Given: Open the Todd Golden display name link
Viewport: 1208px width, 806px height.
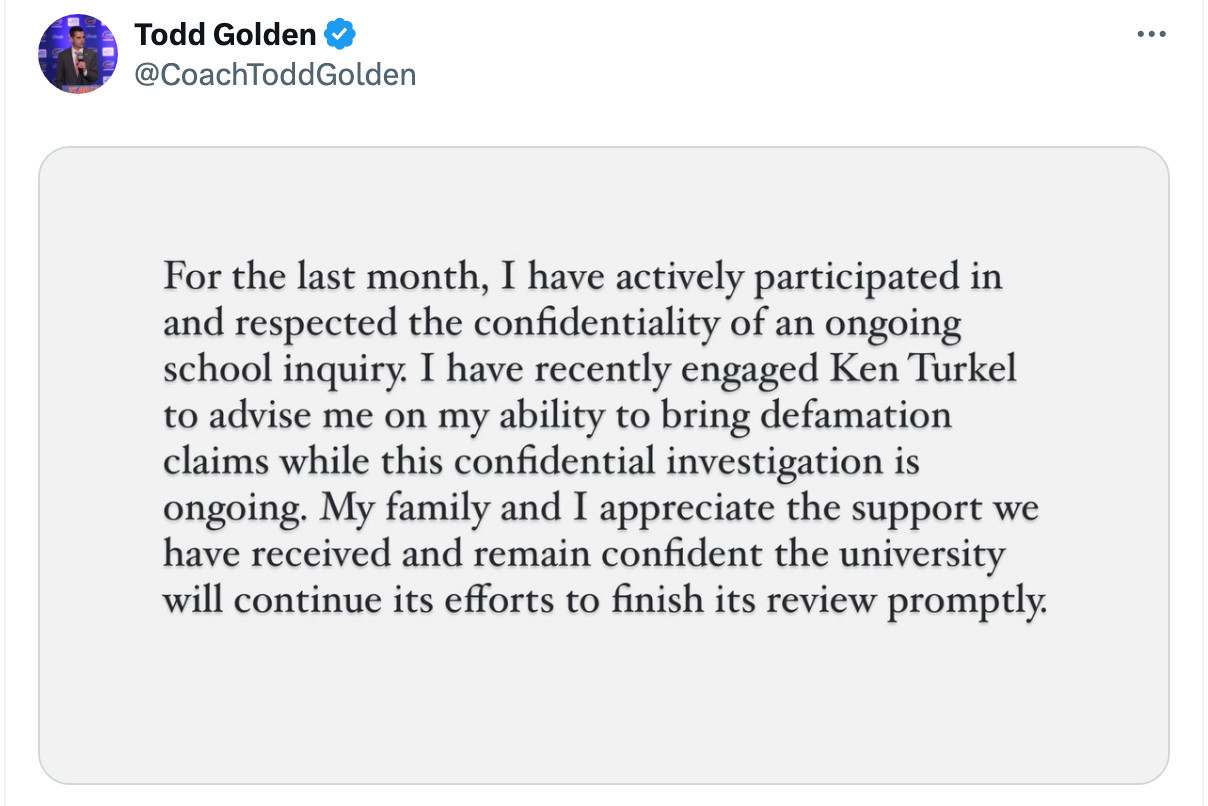Looking at the screenshot, I should pos(225,35).
